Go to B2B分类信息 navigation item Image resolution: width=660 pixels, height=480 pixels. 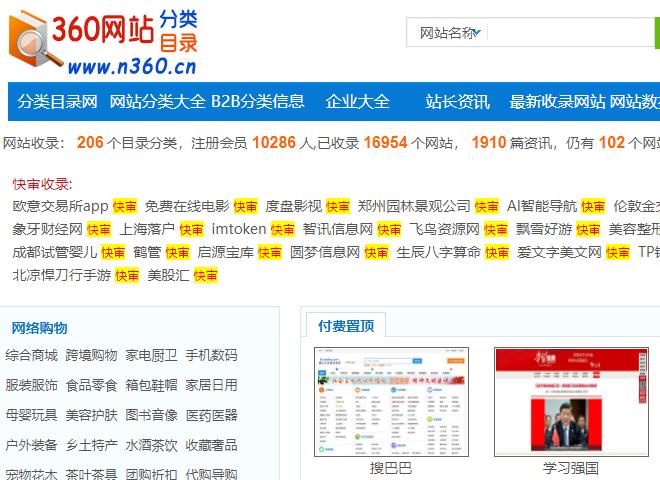point(258,101)
